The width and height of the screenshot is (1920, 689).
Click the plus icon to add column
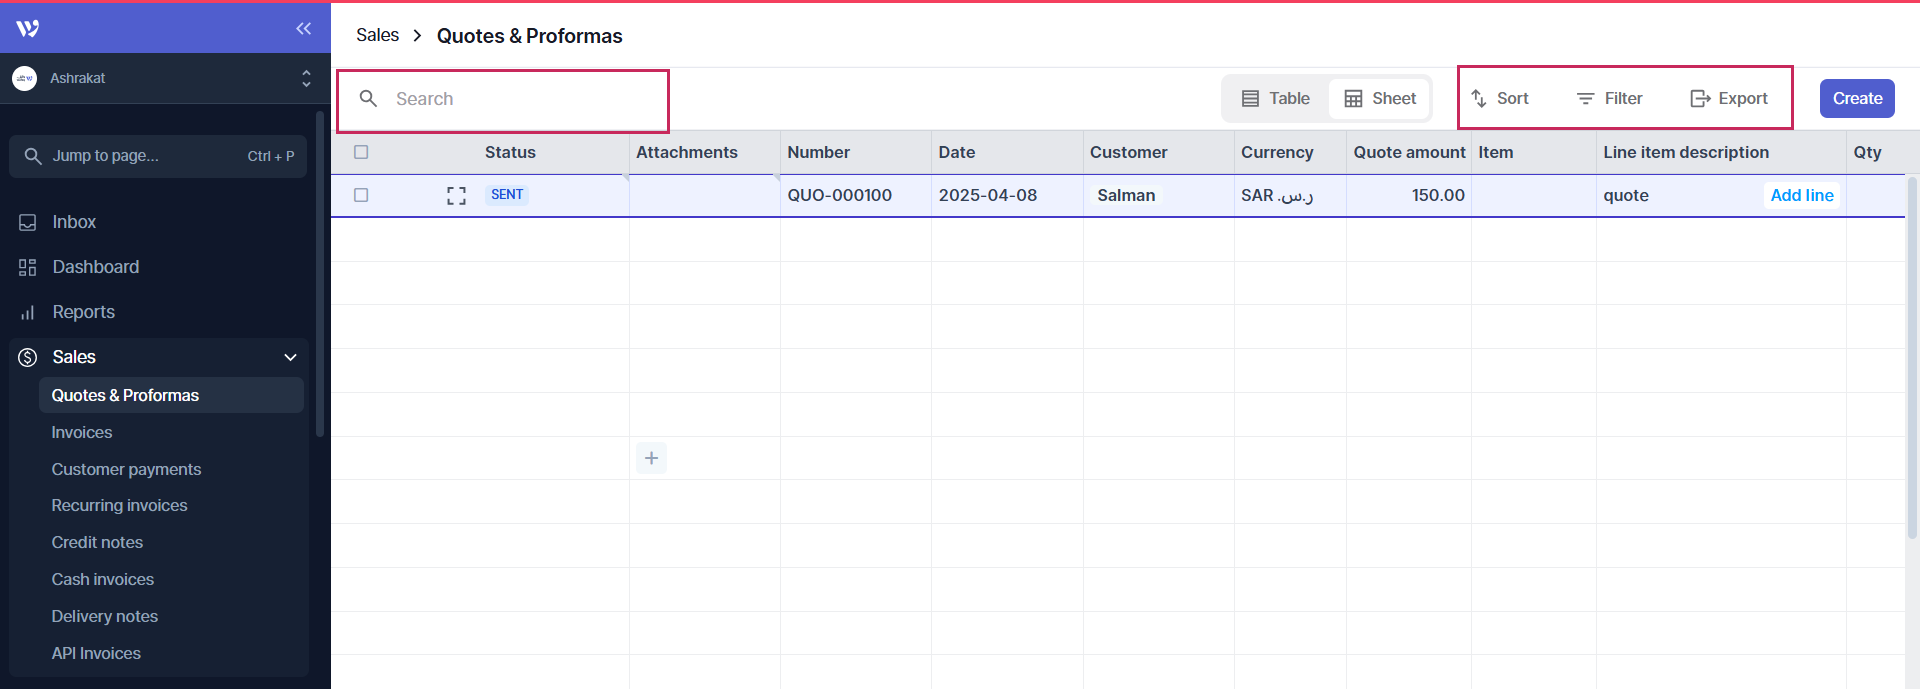[651, 458]
